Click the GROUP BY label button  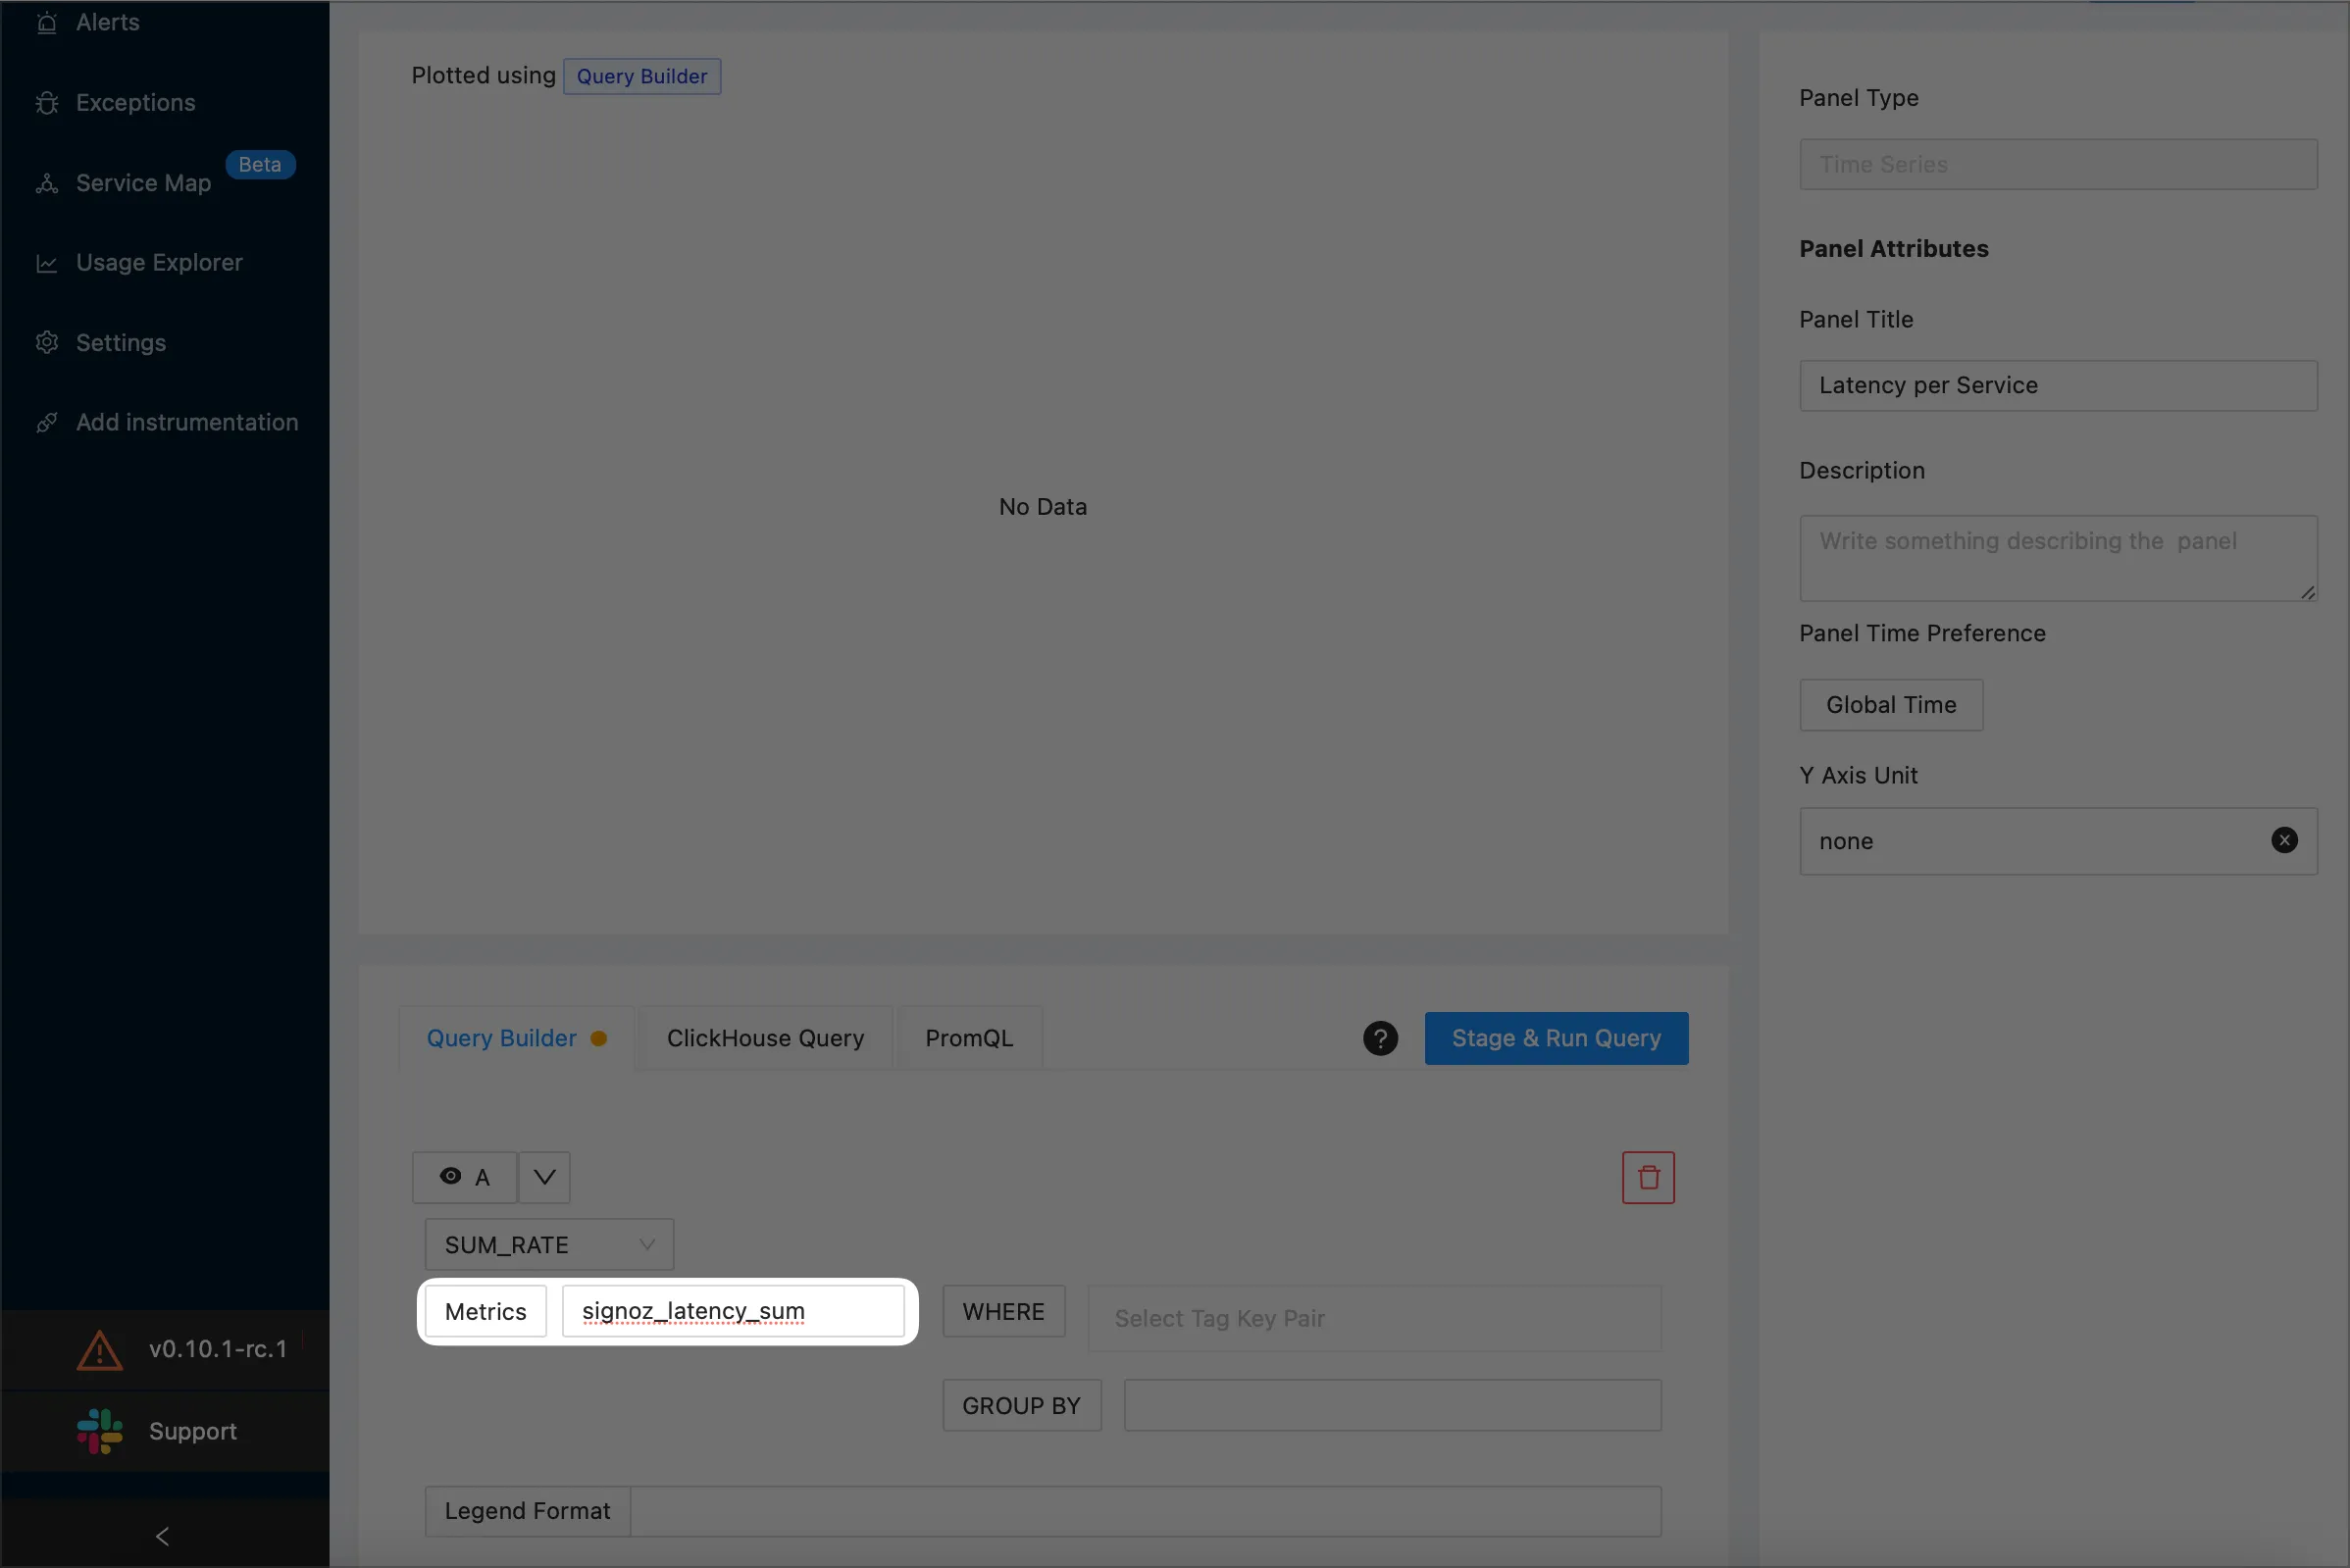(1022, 1405)
